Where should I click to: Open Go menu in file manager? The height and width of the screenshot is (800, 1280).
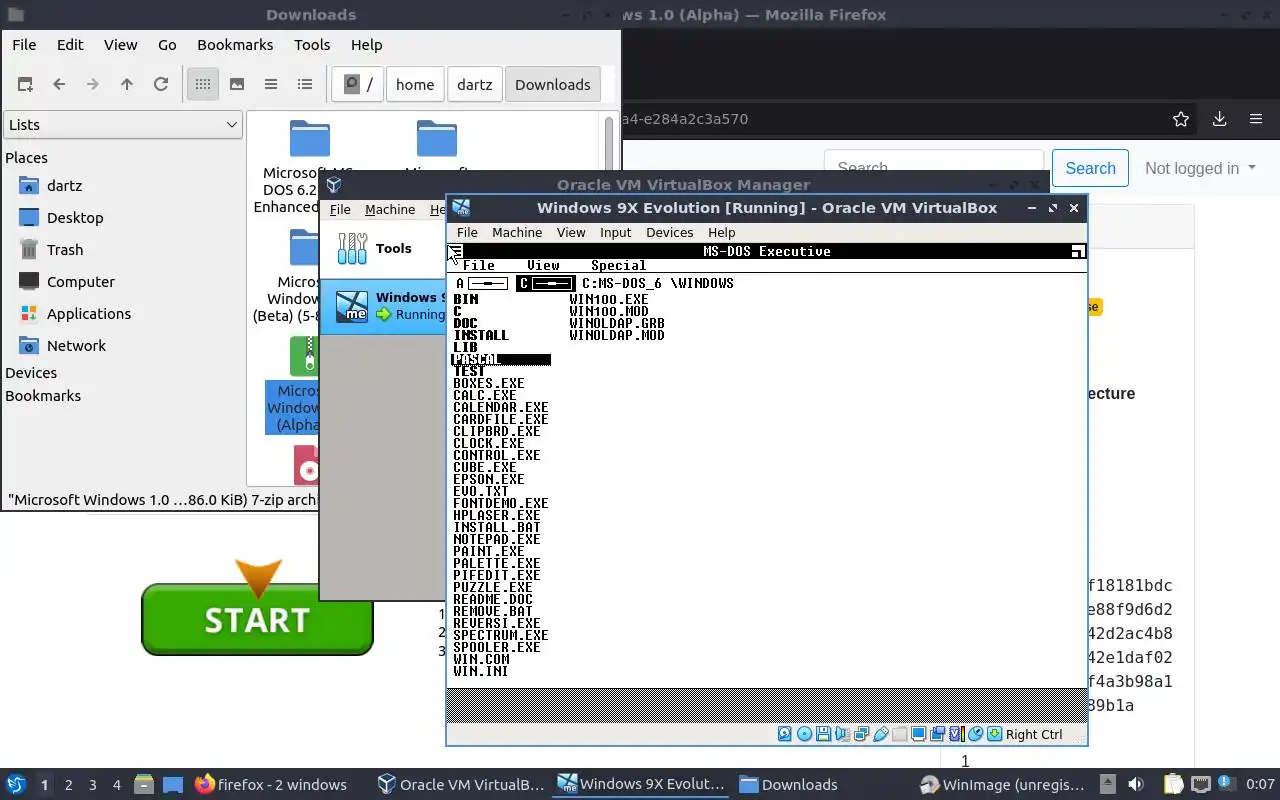coord(167,44)
